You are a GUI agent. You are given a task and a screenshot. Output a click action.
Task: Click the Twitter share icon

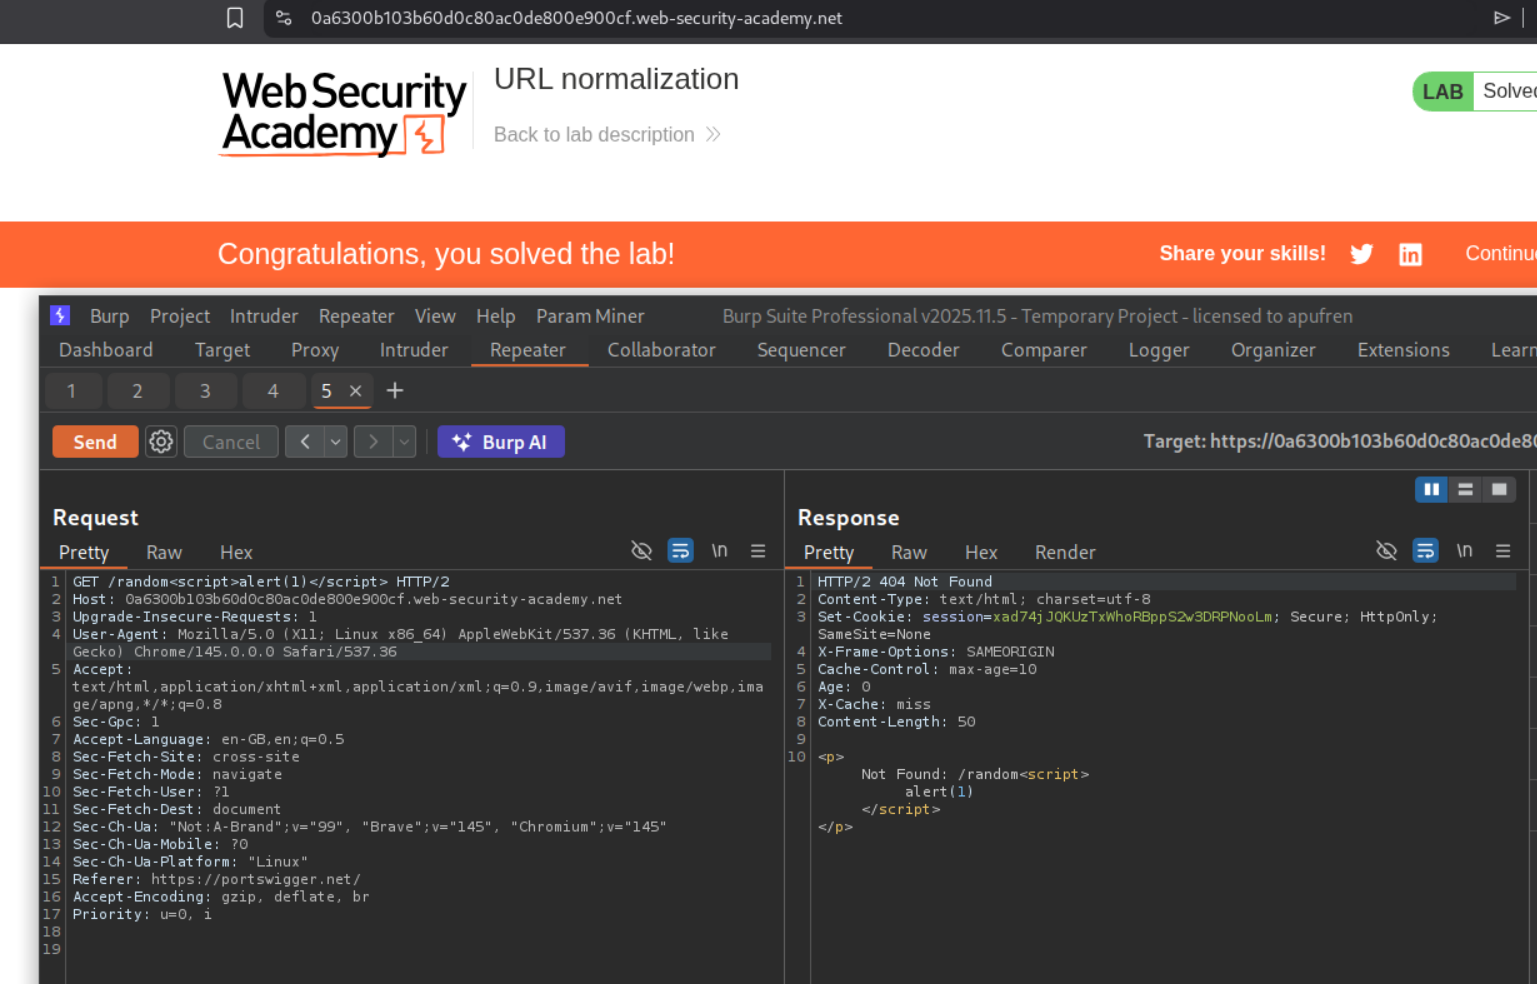click(1361, 254)
